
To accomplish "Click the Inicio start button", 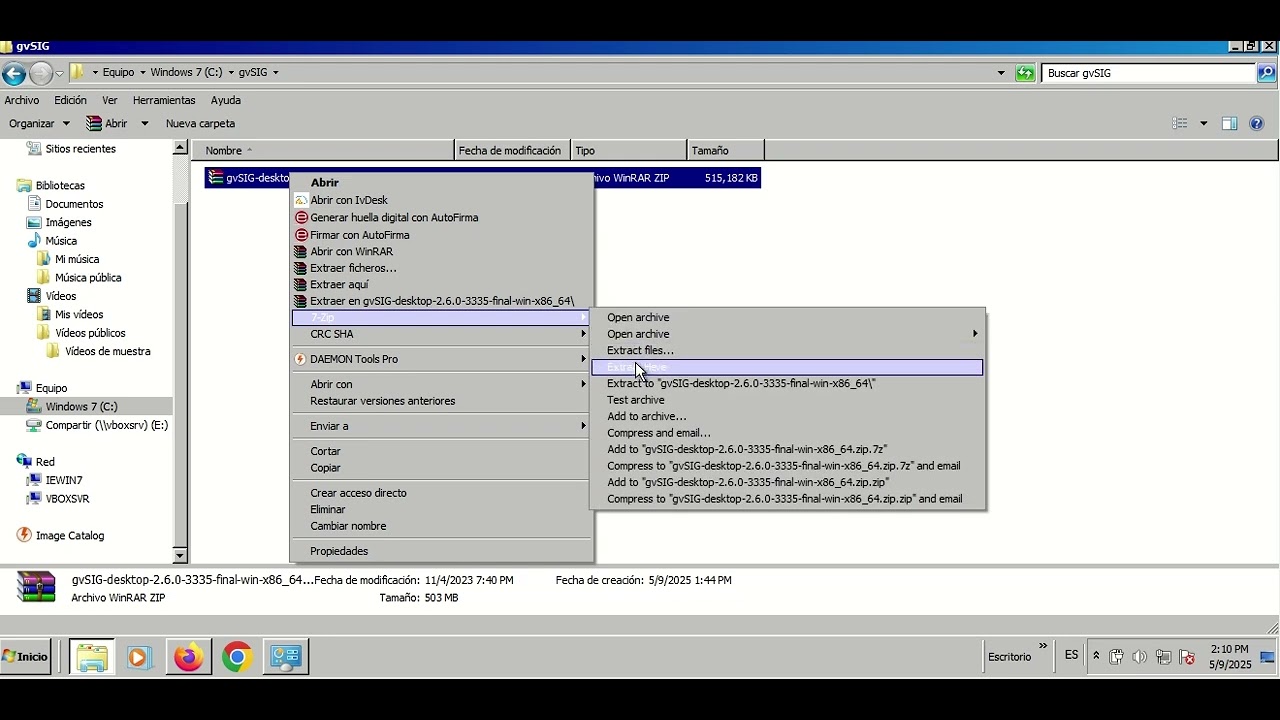I will coord(25,657).
